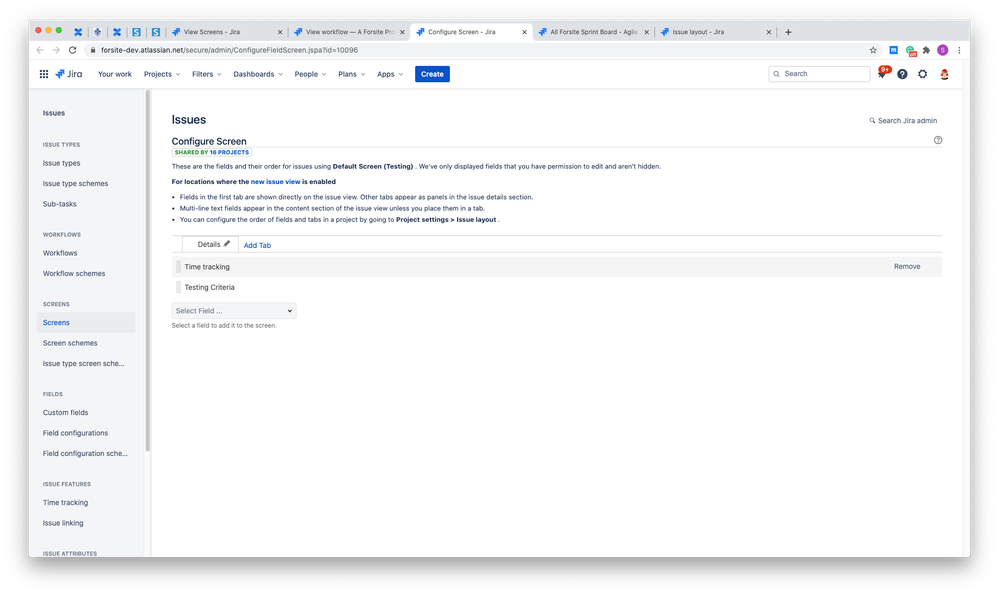Click the pencil icon to rename the Details tab
The image size is (999, 595).
click(227, 244)
